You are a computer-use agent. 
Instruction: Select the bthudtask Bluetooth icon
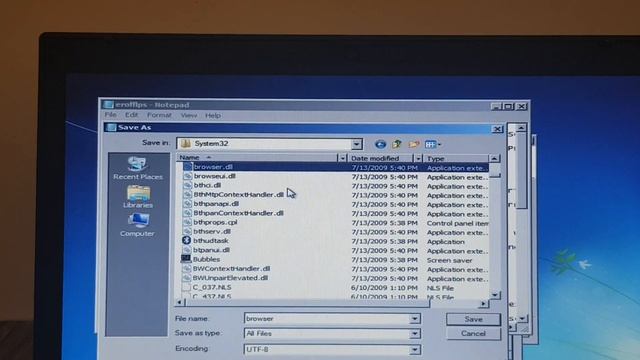tap(187, 240)
